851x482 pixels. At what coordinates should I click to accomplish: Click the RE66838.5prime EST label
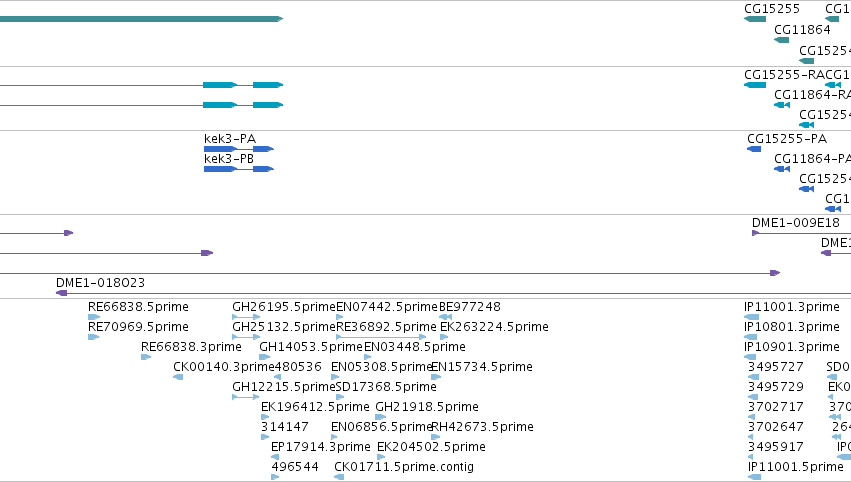pyautogui.click(x=138, y=307)
